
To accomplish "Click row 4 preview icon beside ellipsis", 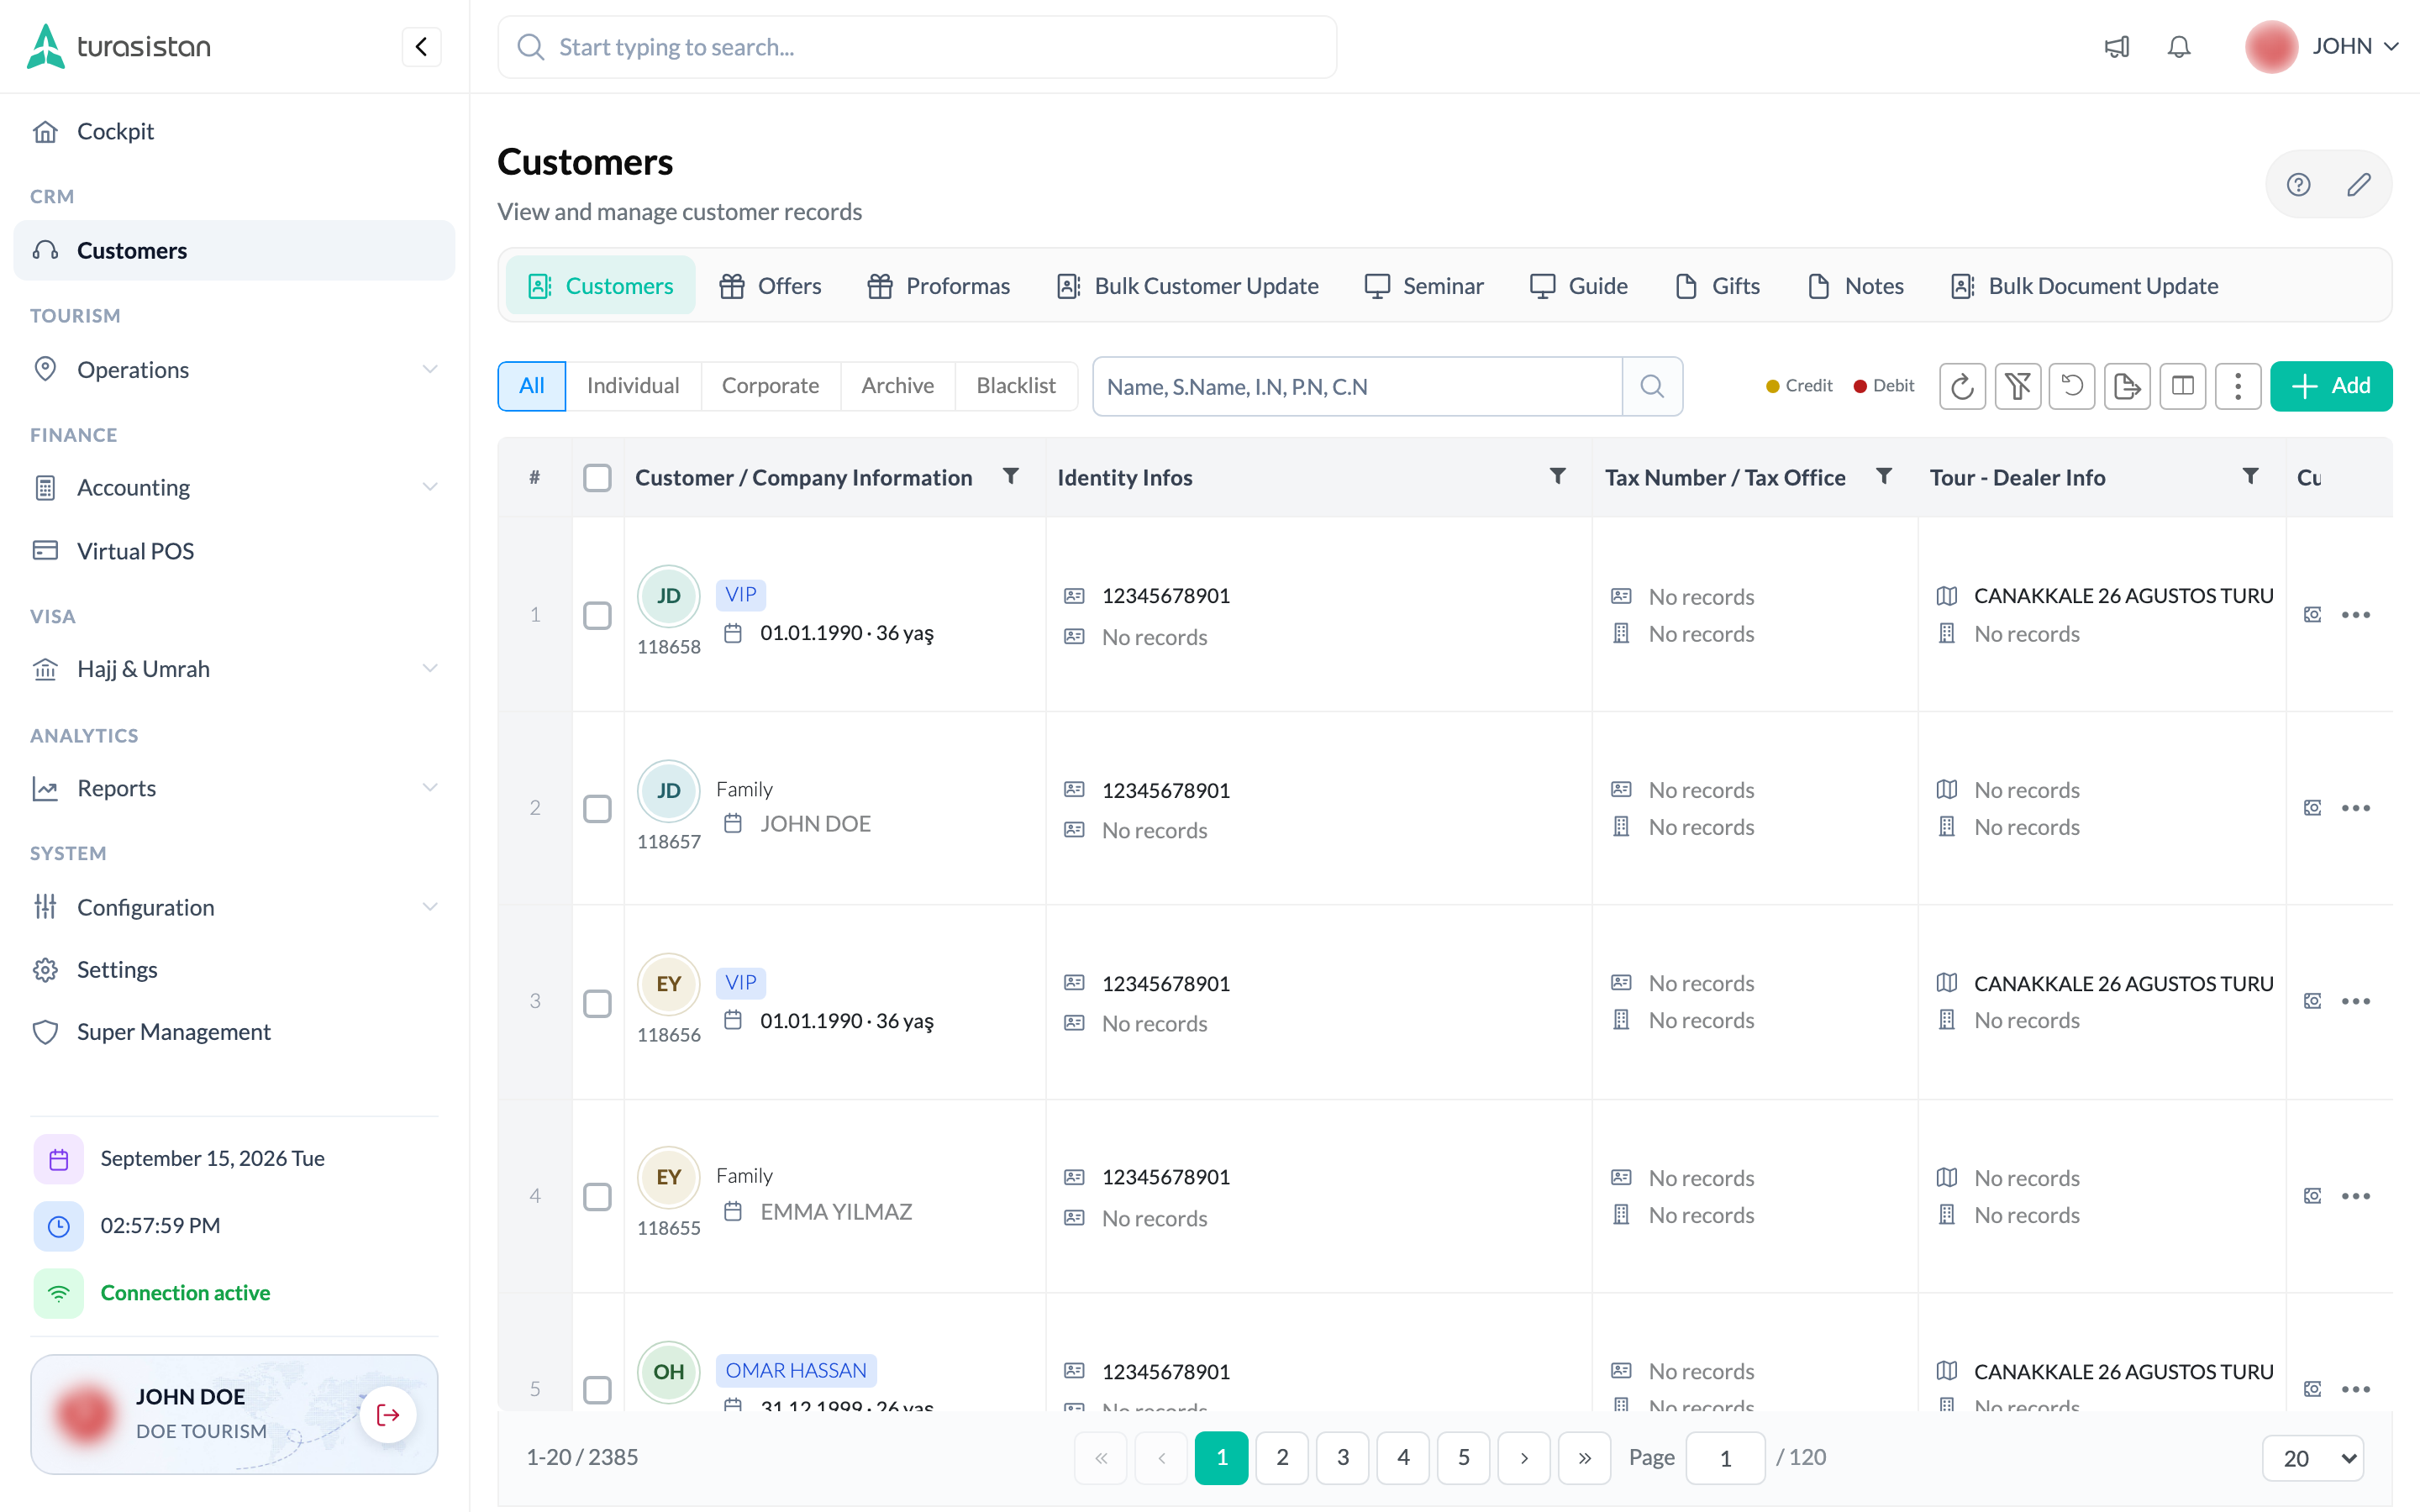I will (2312, 1196).
